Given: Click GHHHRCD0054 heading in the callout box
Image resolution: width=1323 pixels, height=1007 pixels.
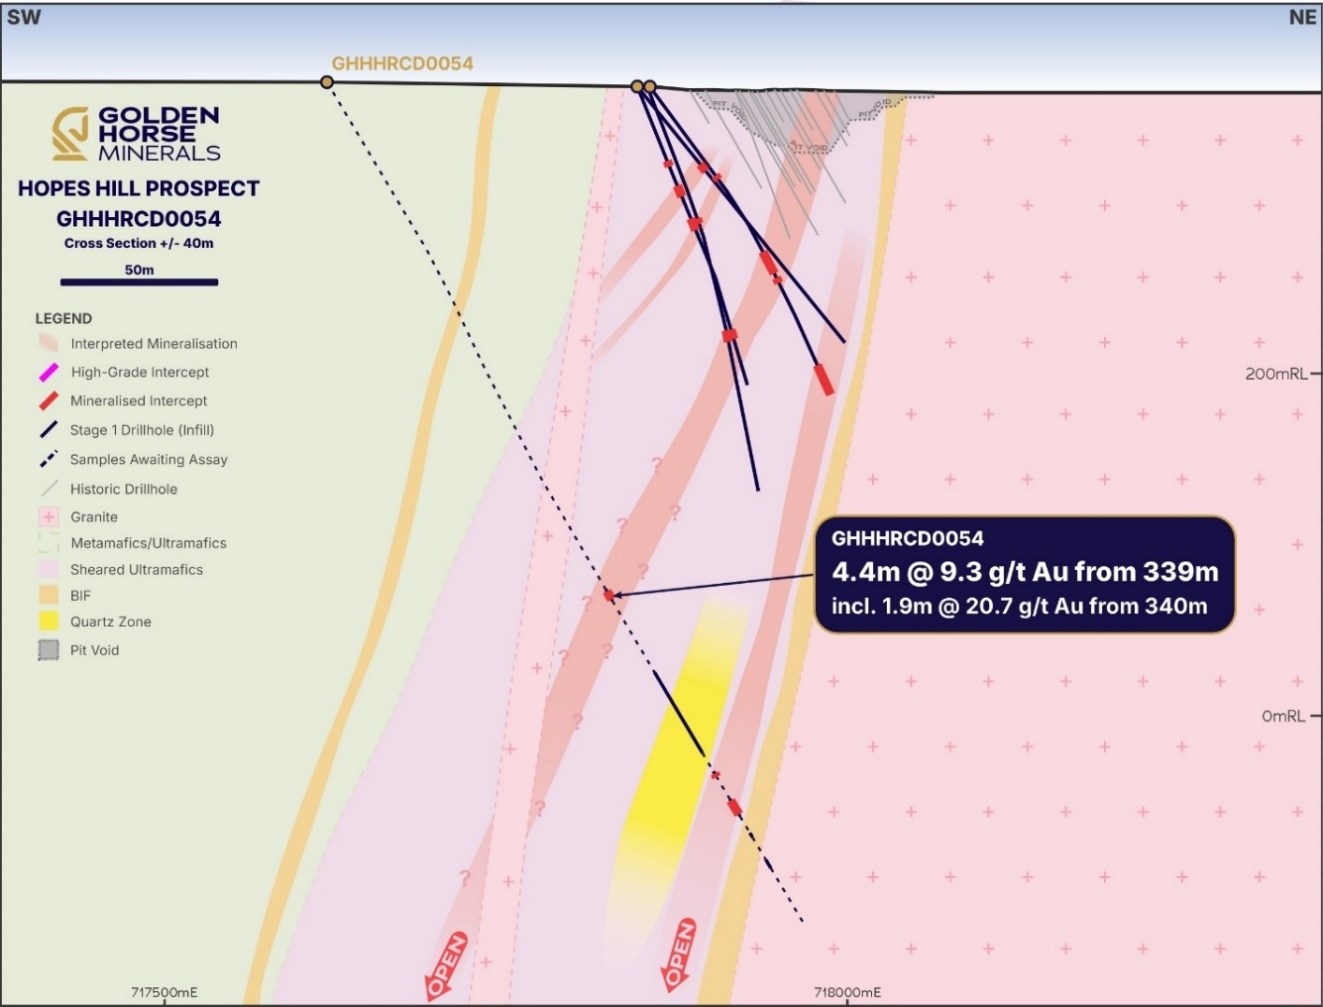Looking at the screenshot, I should click(908, 538).
